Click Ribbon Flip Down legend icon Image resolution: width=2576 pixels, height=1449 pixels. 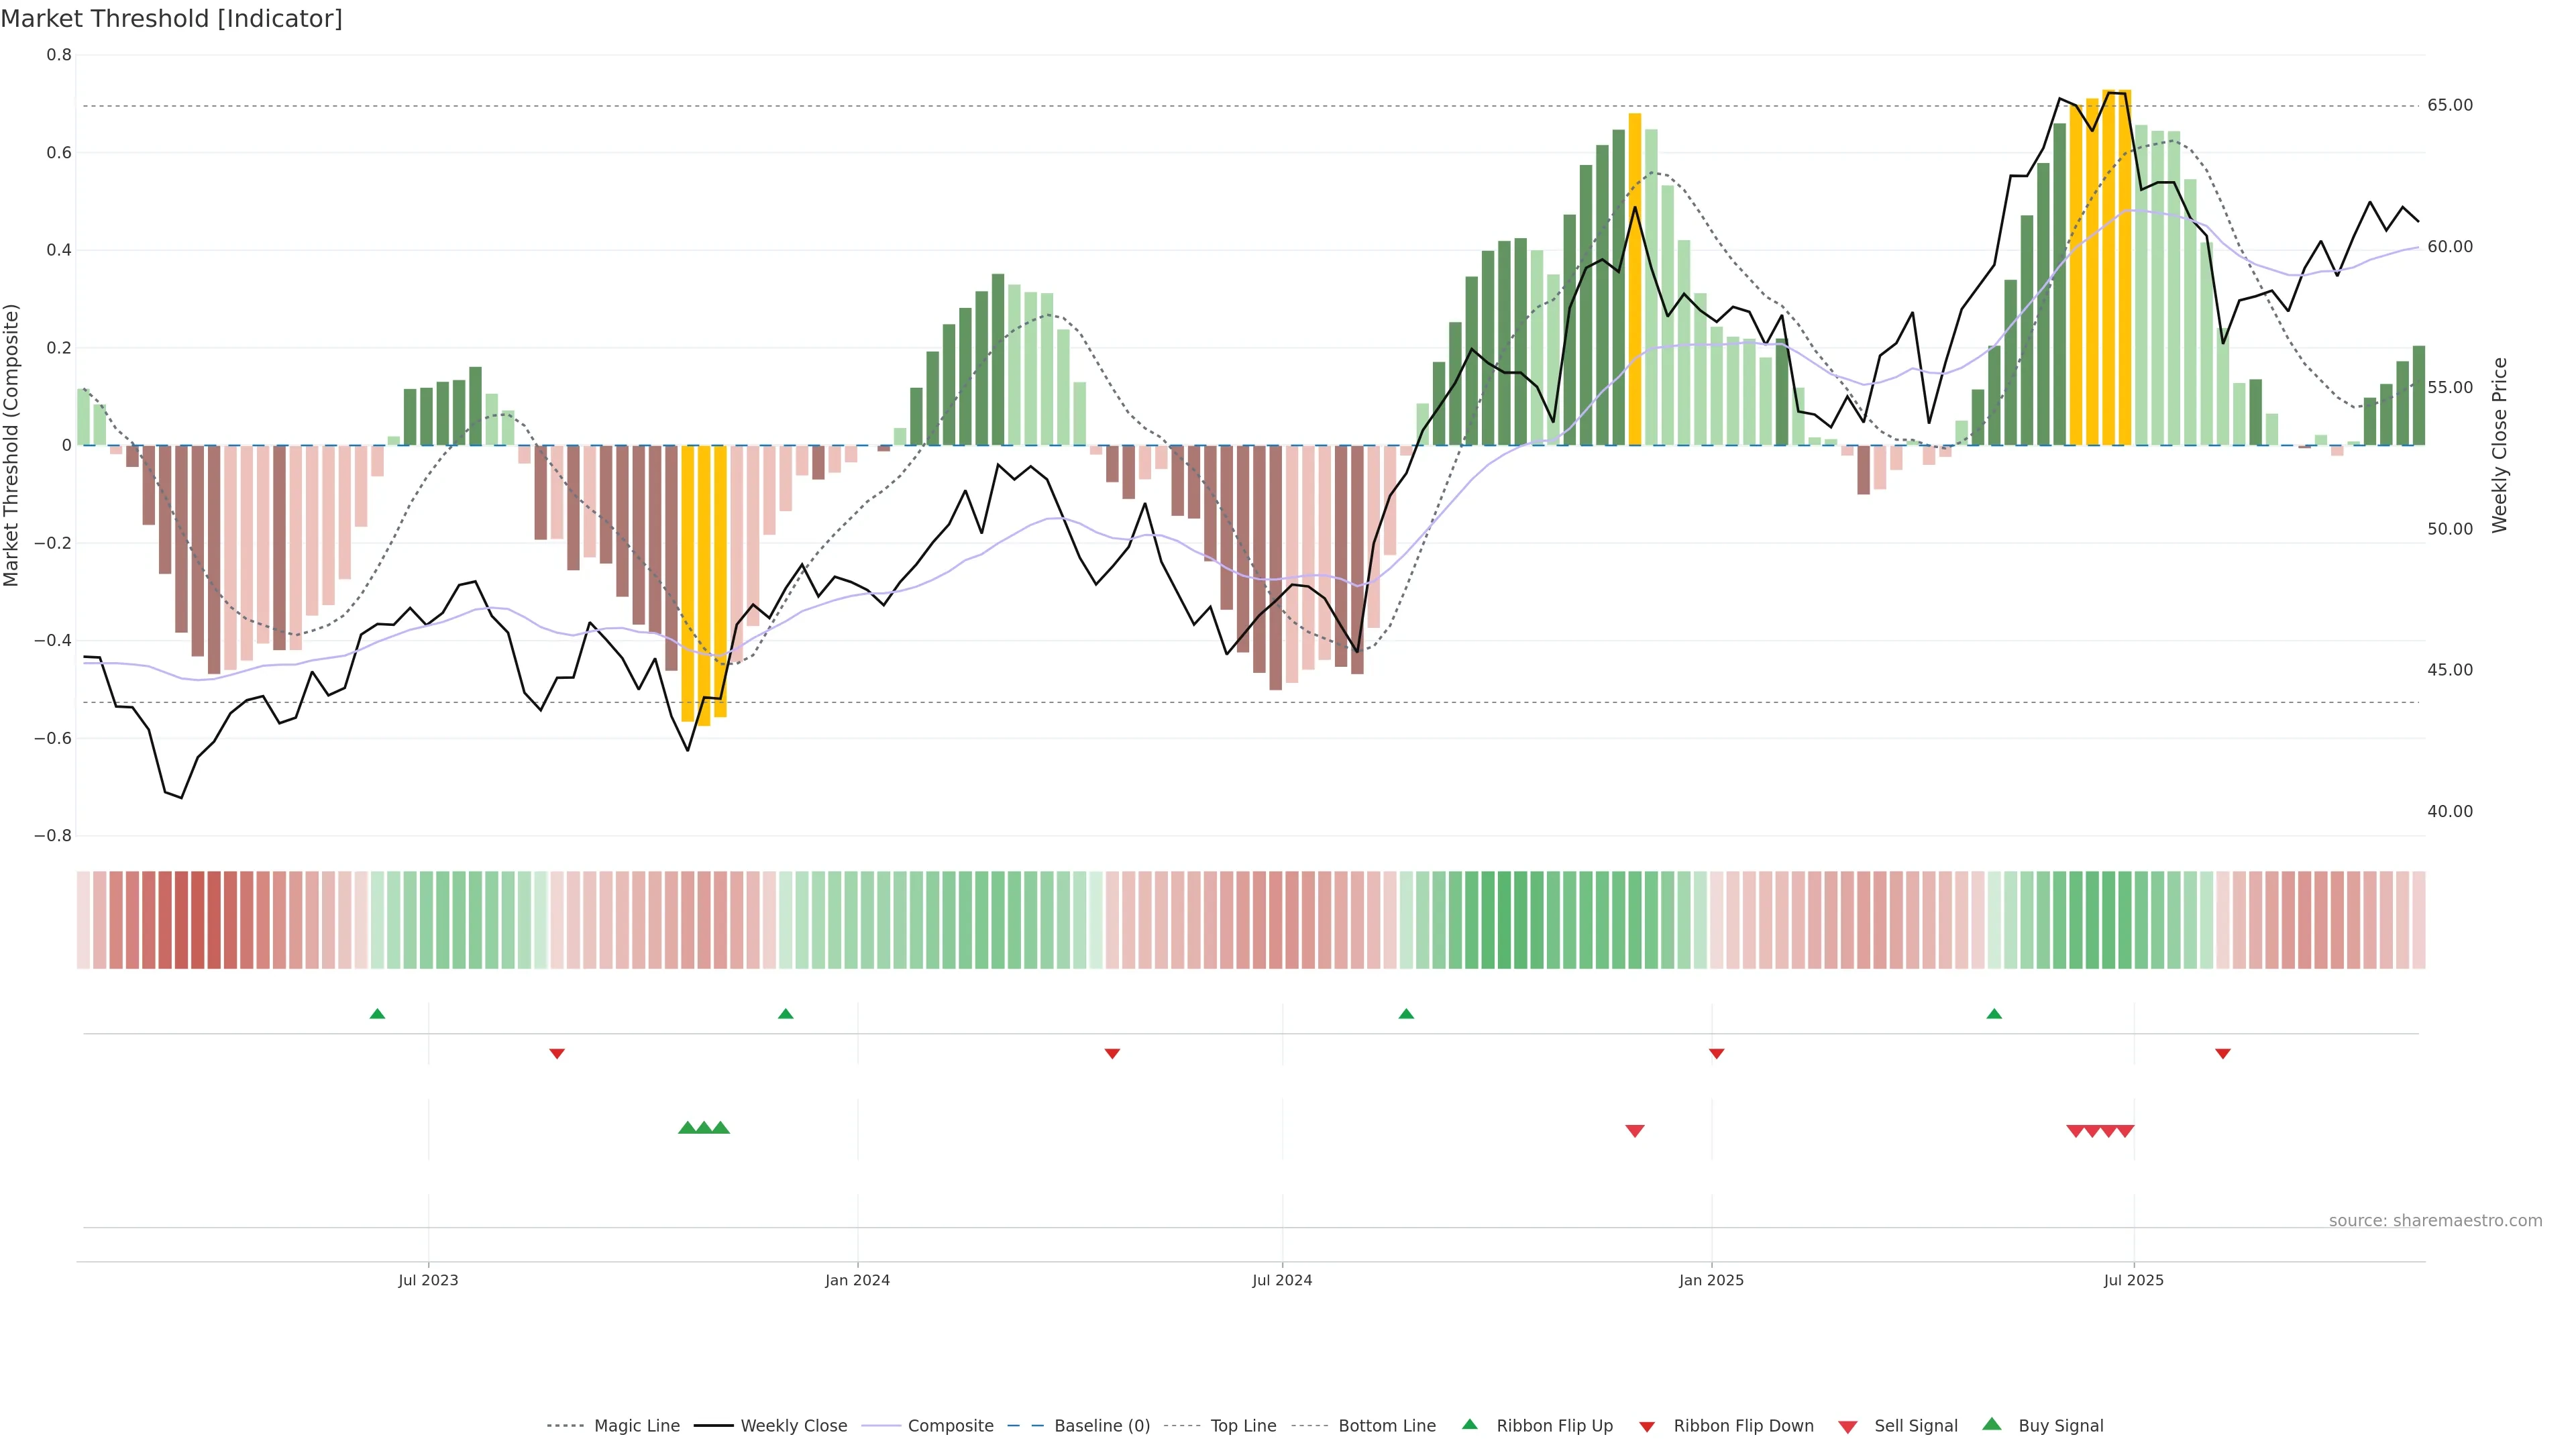(1647, 1427)
